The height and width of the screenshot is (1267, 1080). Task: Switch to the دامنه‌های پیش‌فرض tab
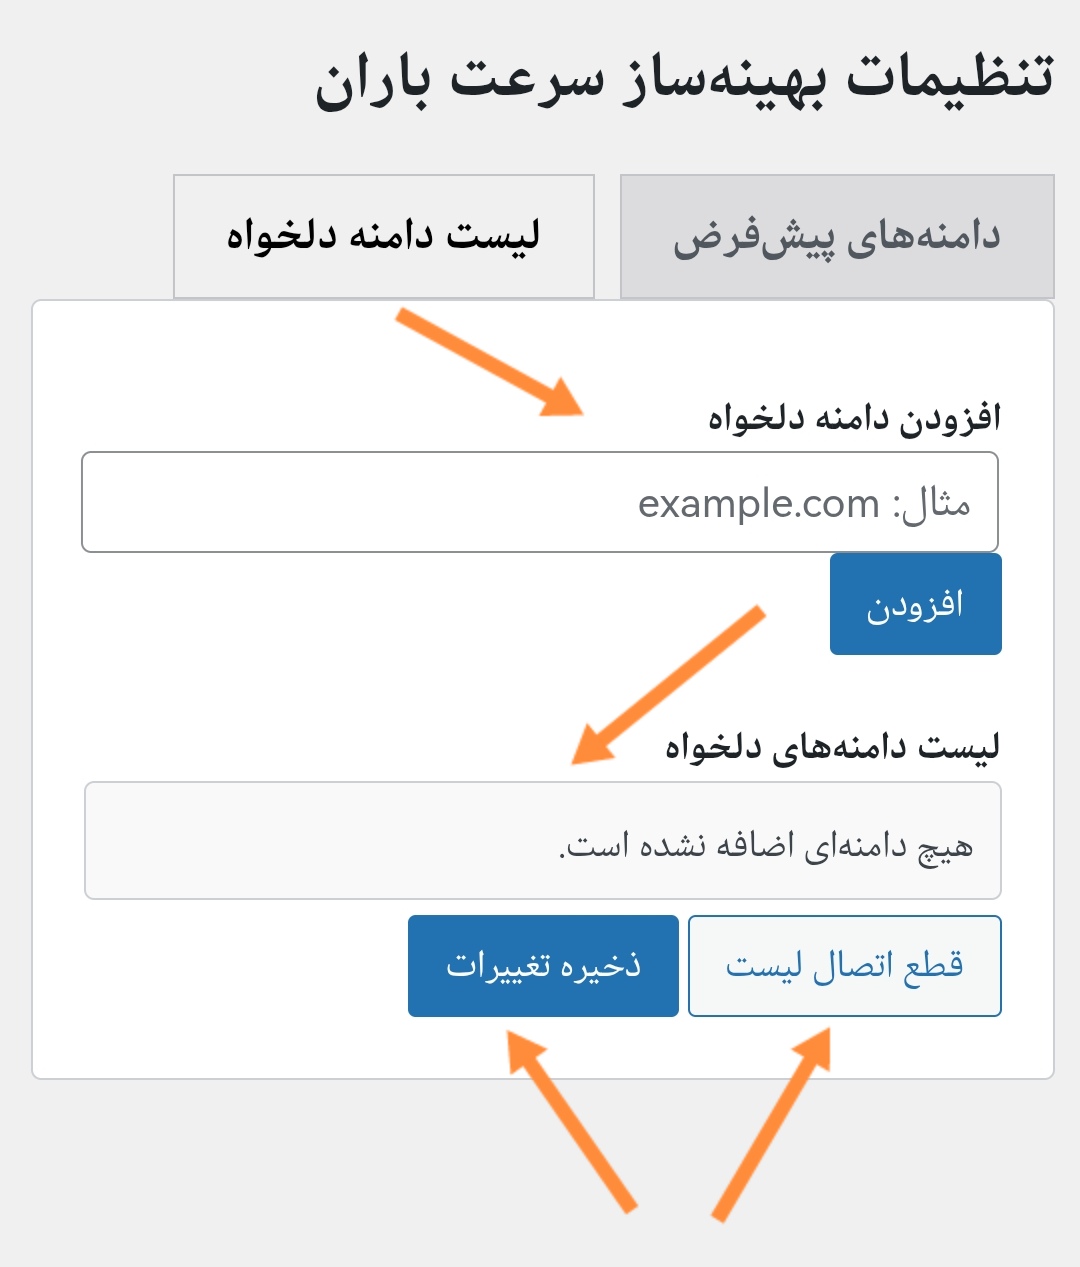837,237
